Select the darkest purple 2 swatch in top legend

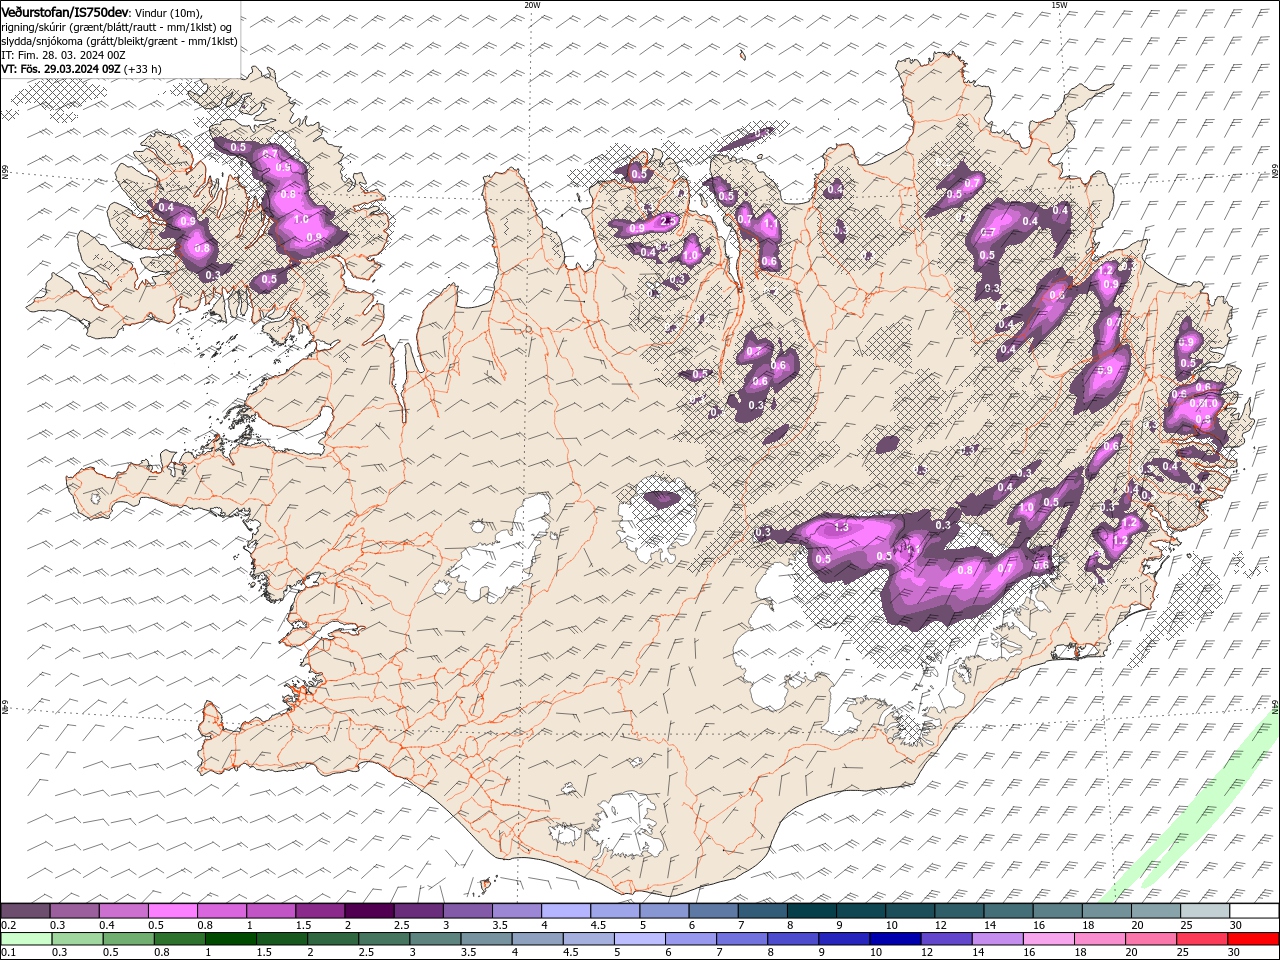[369, 911]
